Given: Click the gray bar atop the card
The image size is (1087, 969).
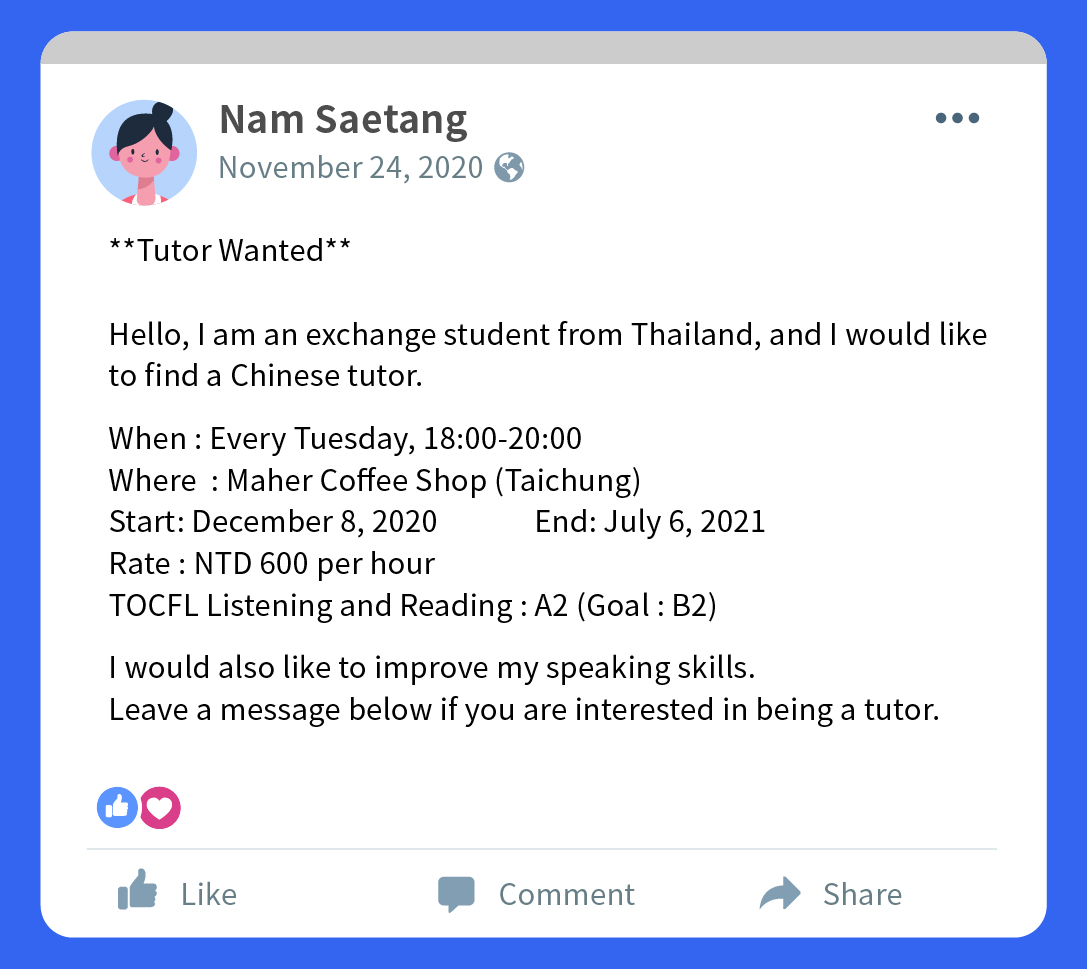Looking at the screenshot, I should tap(544, 47).
